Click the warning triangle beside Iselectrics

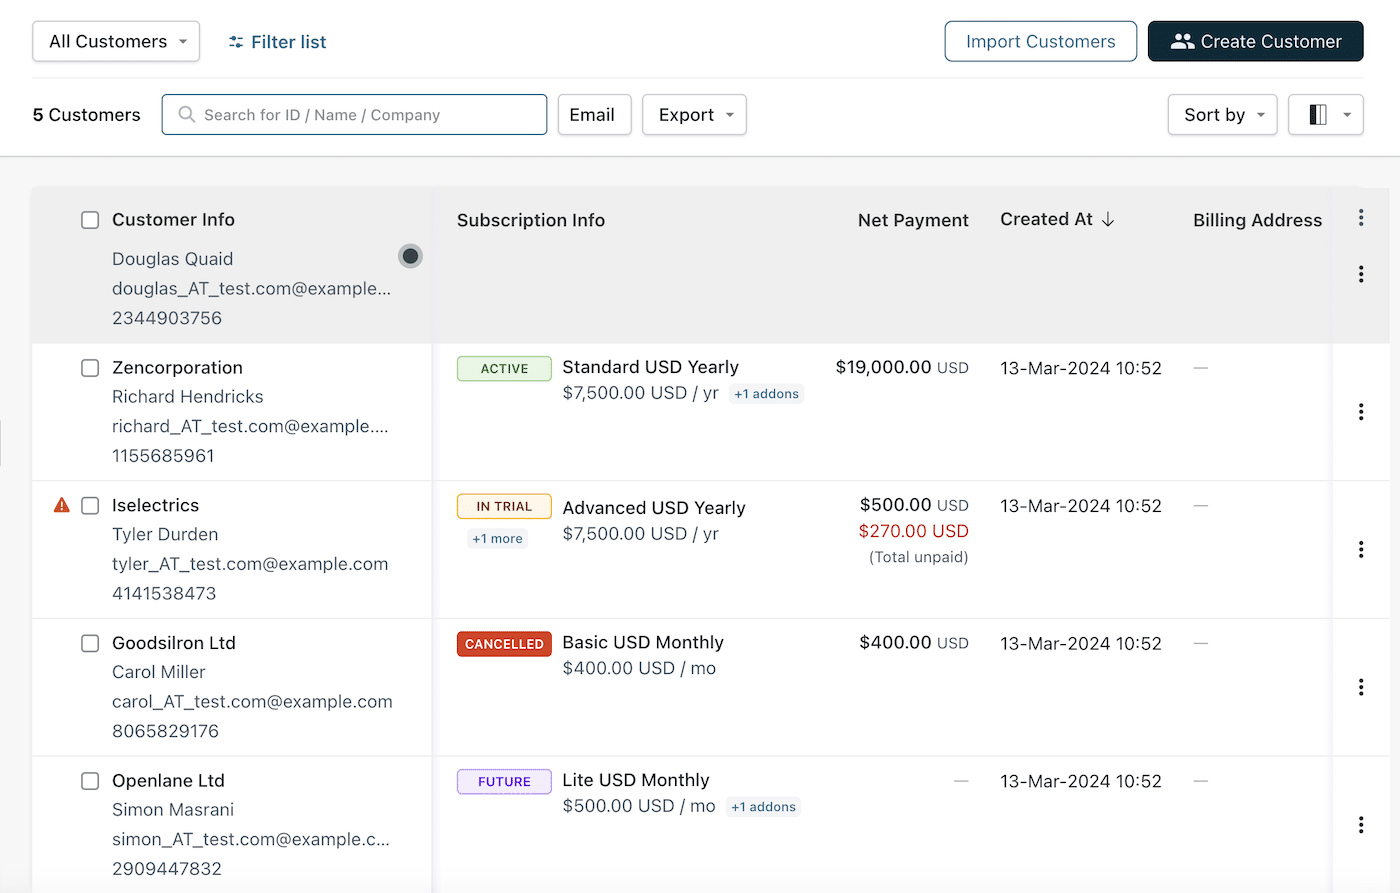62,505
